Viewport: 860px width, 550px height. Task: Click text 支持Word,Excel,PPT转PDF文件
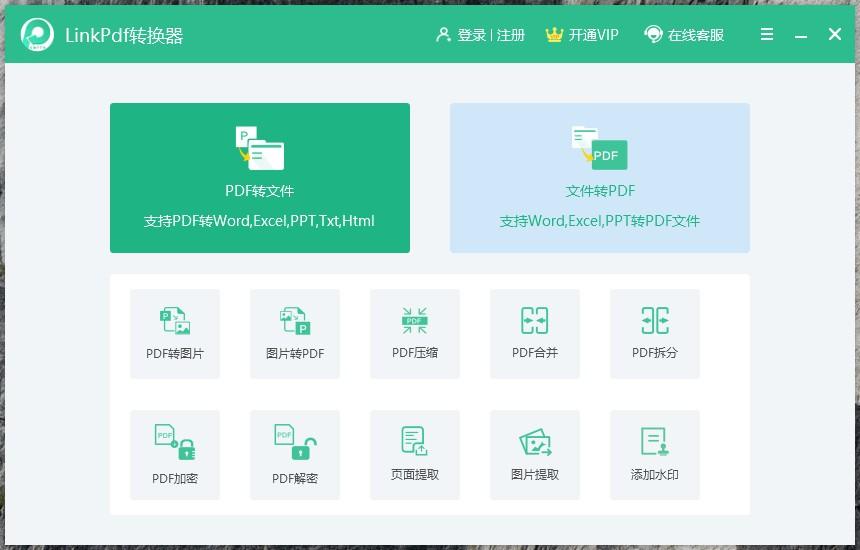point(599,221)
